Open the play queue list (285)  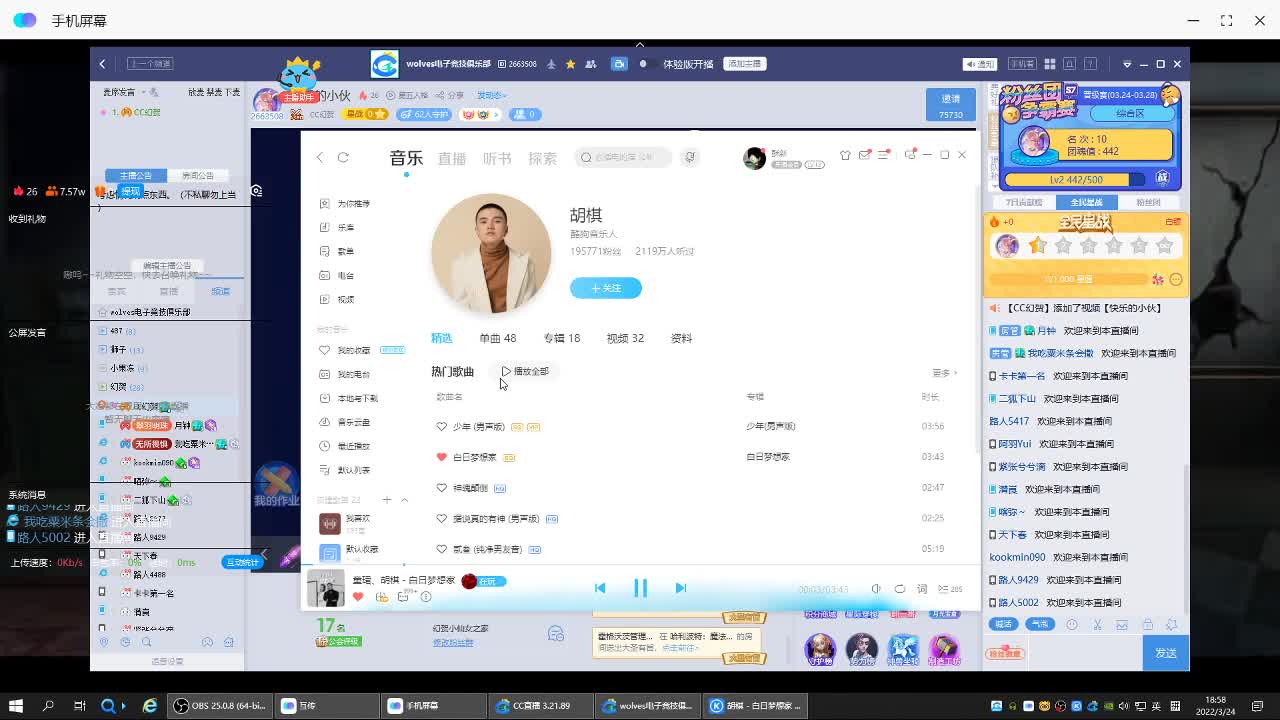click(950, 589)
